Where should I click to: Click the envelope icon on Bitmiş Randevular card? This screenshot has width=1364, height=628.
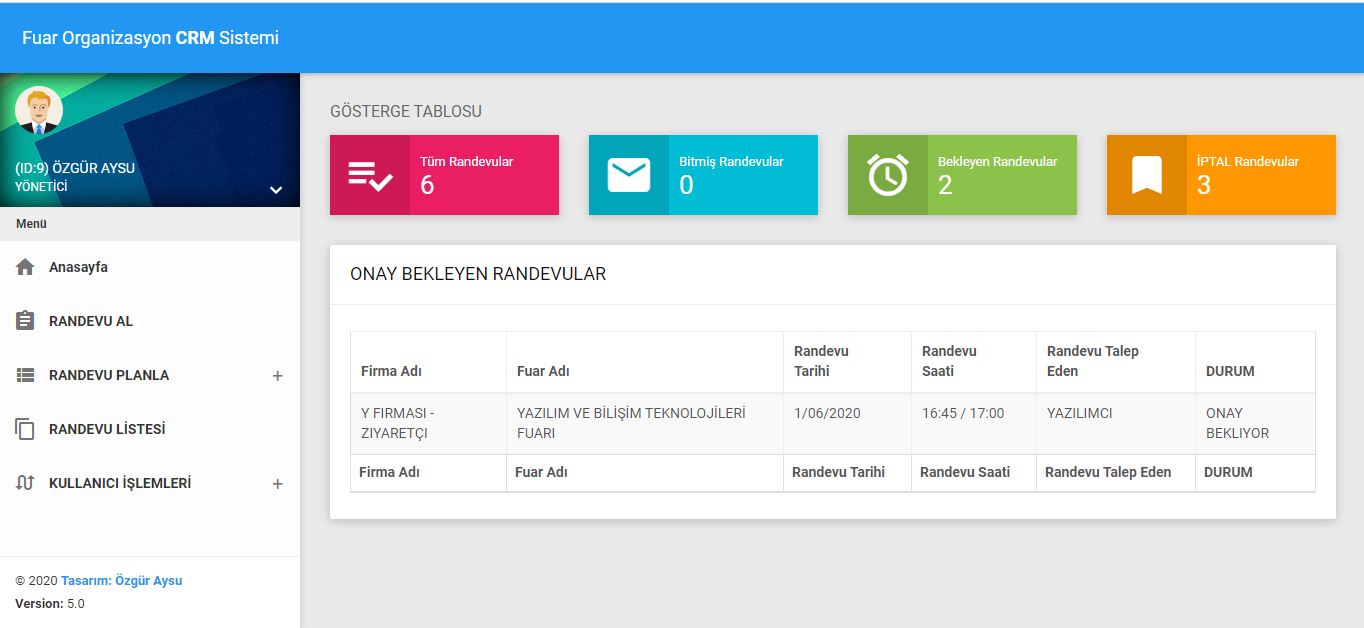pyautogui.click(x=629, y=175)
